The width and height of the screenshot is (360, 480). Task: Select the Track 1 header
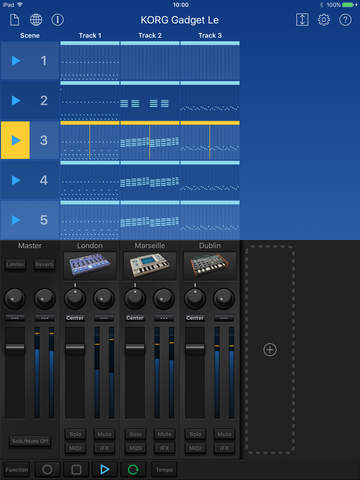[90, 35]
